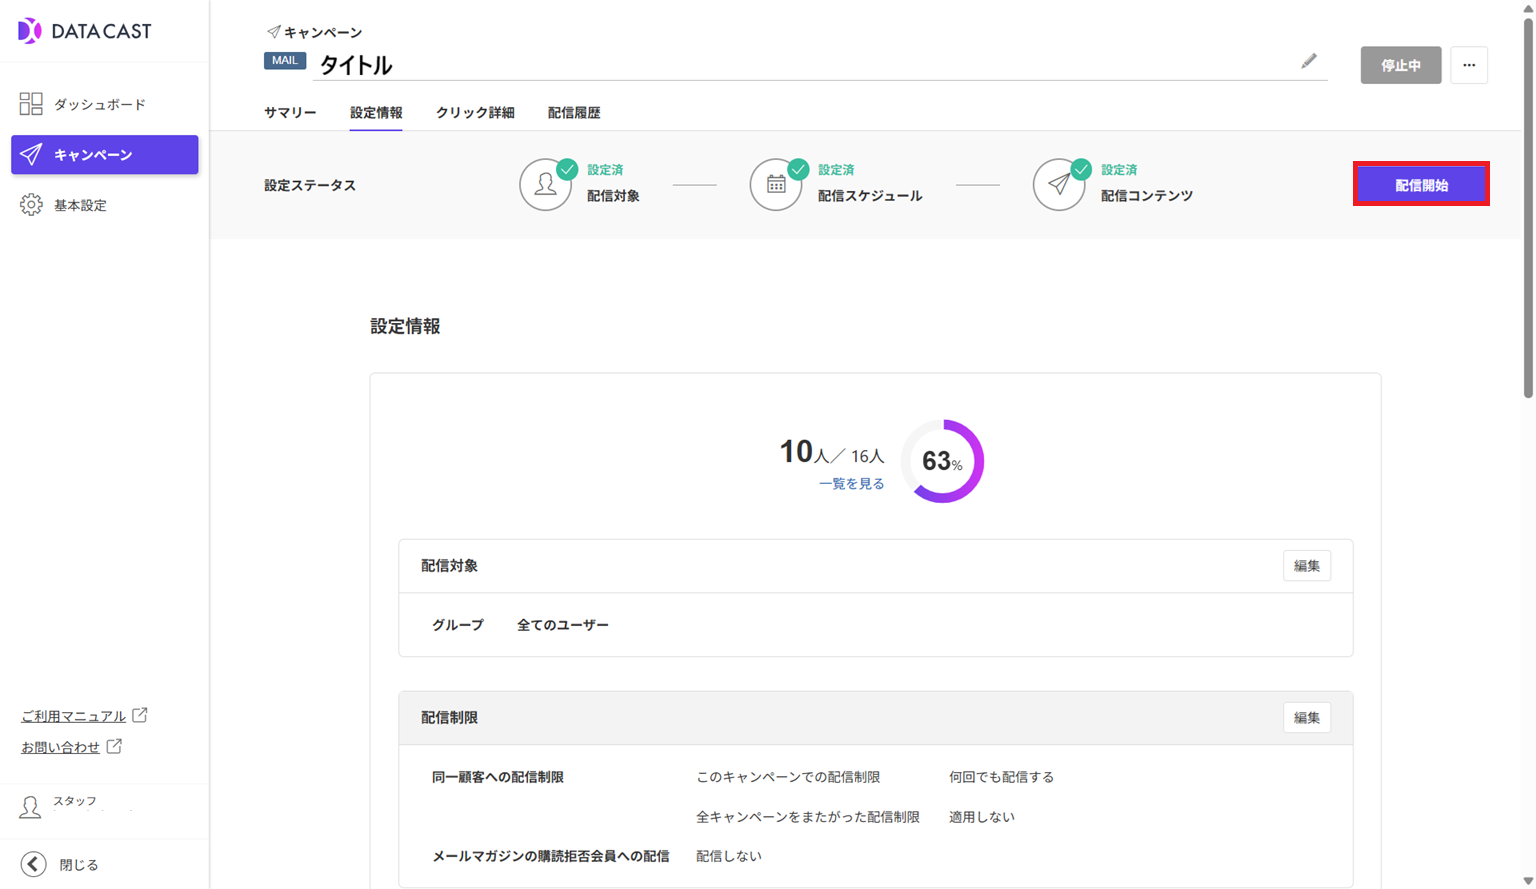The image size is (1536, 889).
Task: Open the three-dot more options menu
Action: point(1468,65)
